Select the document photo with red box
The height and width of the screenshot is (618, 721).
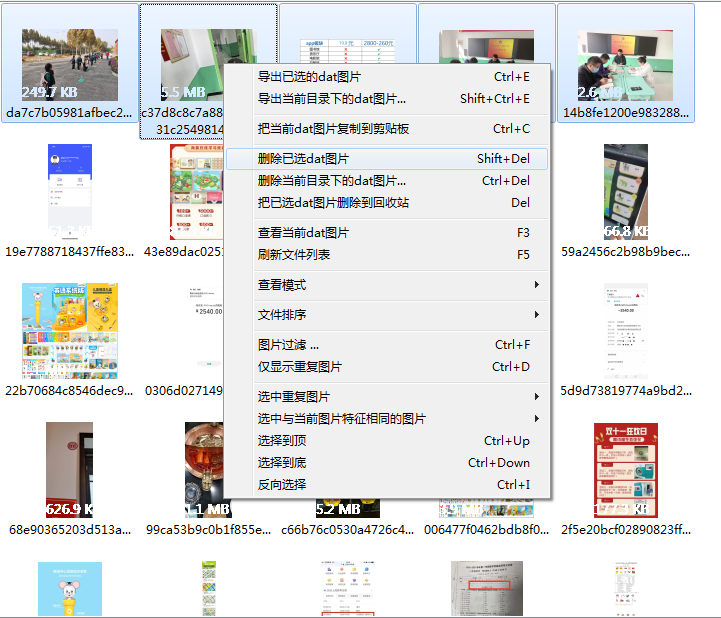(x=487, y=588)
